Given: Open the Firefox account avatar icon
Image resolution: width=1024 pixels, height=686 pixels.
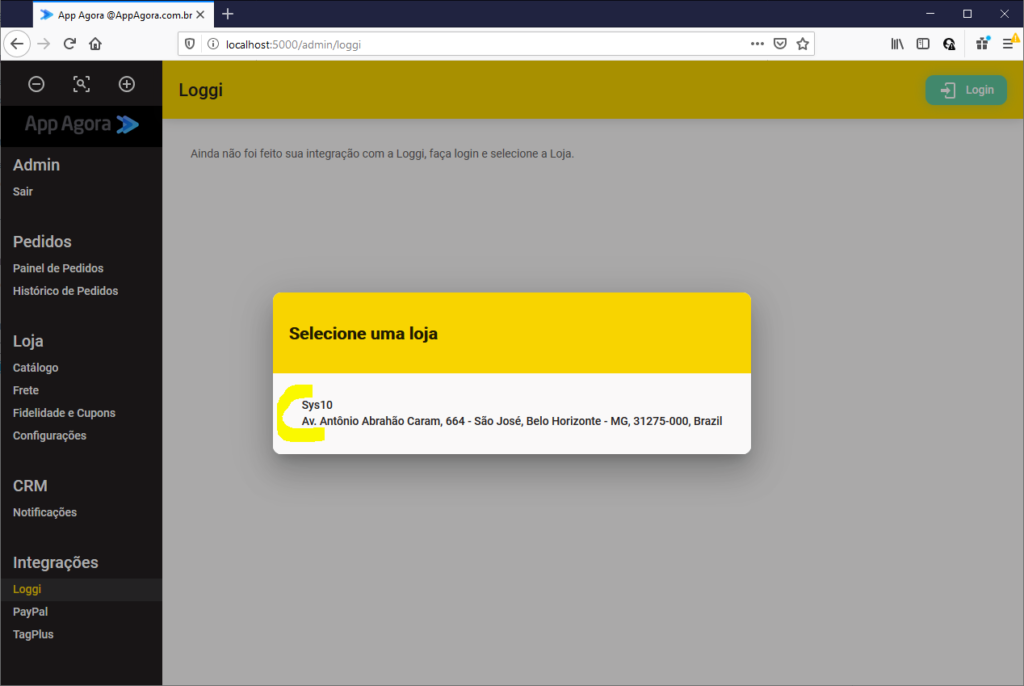Looking at the screenshot, I should pos(949,44).
